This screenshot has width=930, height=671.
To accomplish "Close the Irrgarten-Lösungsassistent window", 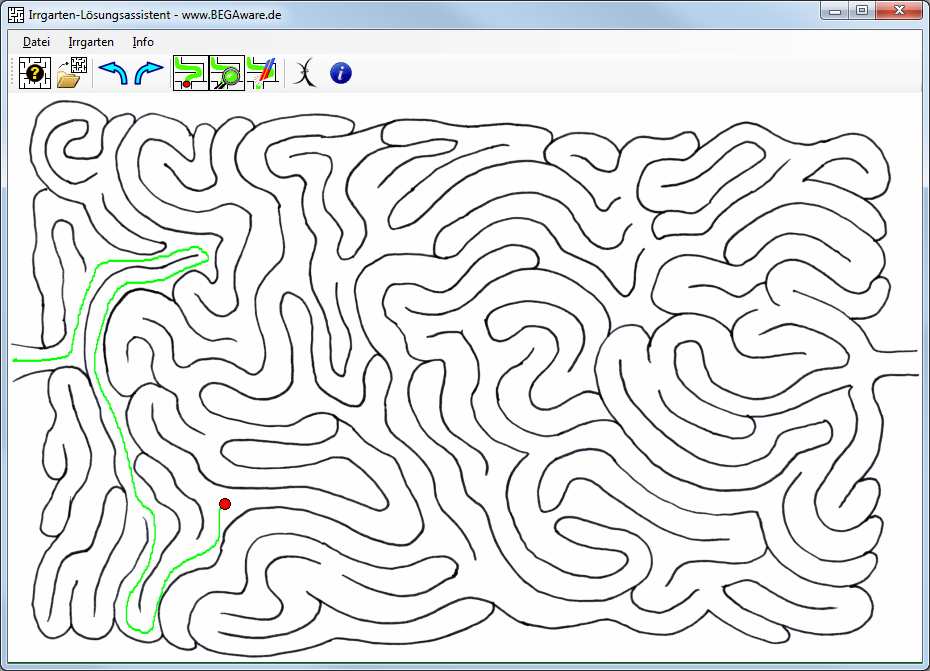I will (x=899, y=11).
